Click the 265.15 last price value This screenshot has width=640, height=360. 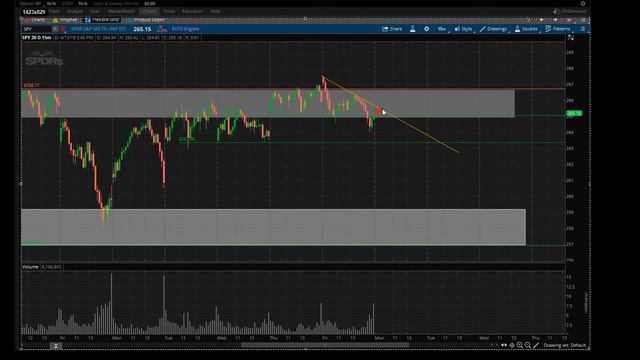(x=142, y=29)
